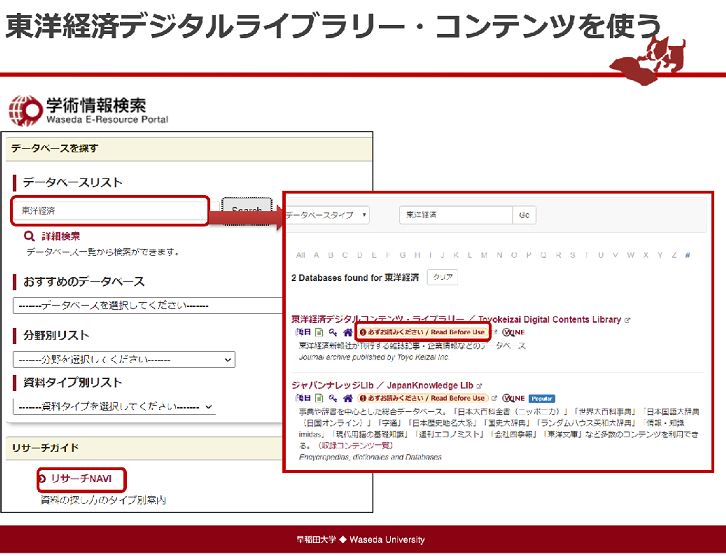Expand the 分野別リスト field dropdown
The height and width of the screenshot is (556, 726).
point(124,360)
